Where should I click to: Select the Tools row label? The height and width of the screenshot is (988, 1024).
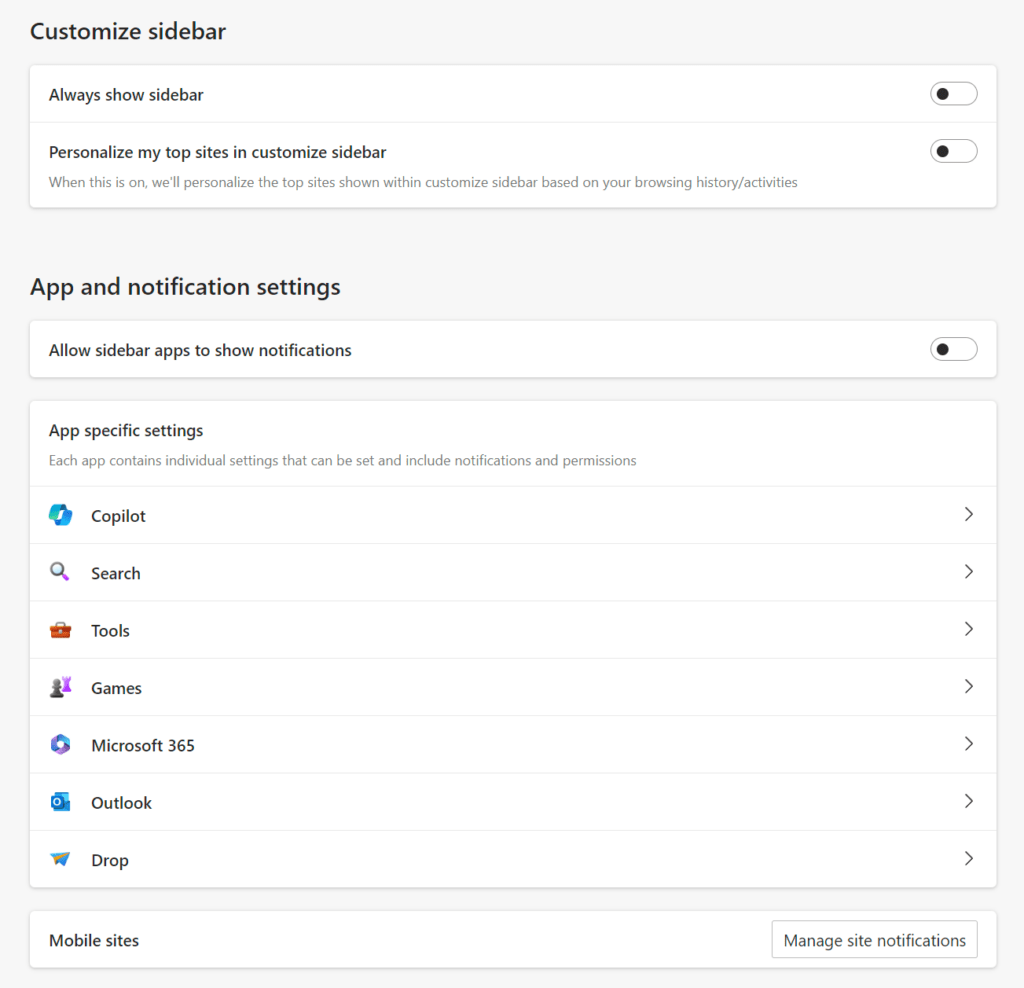pos(110,631)
